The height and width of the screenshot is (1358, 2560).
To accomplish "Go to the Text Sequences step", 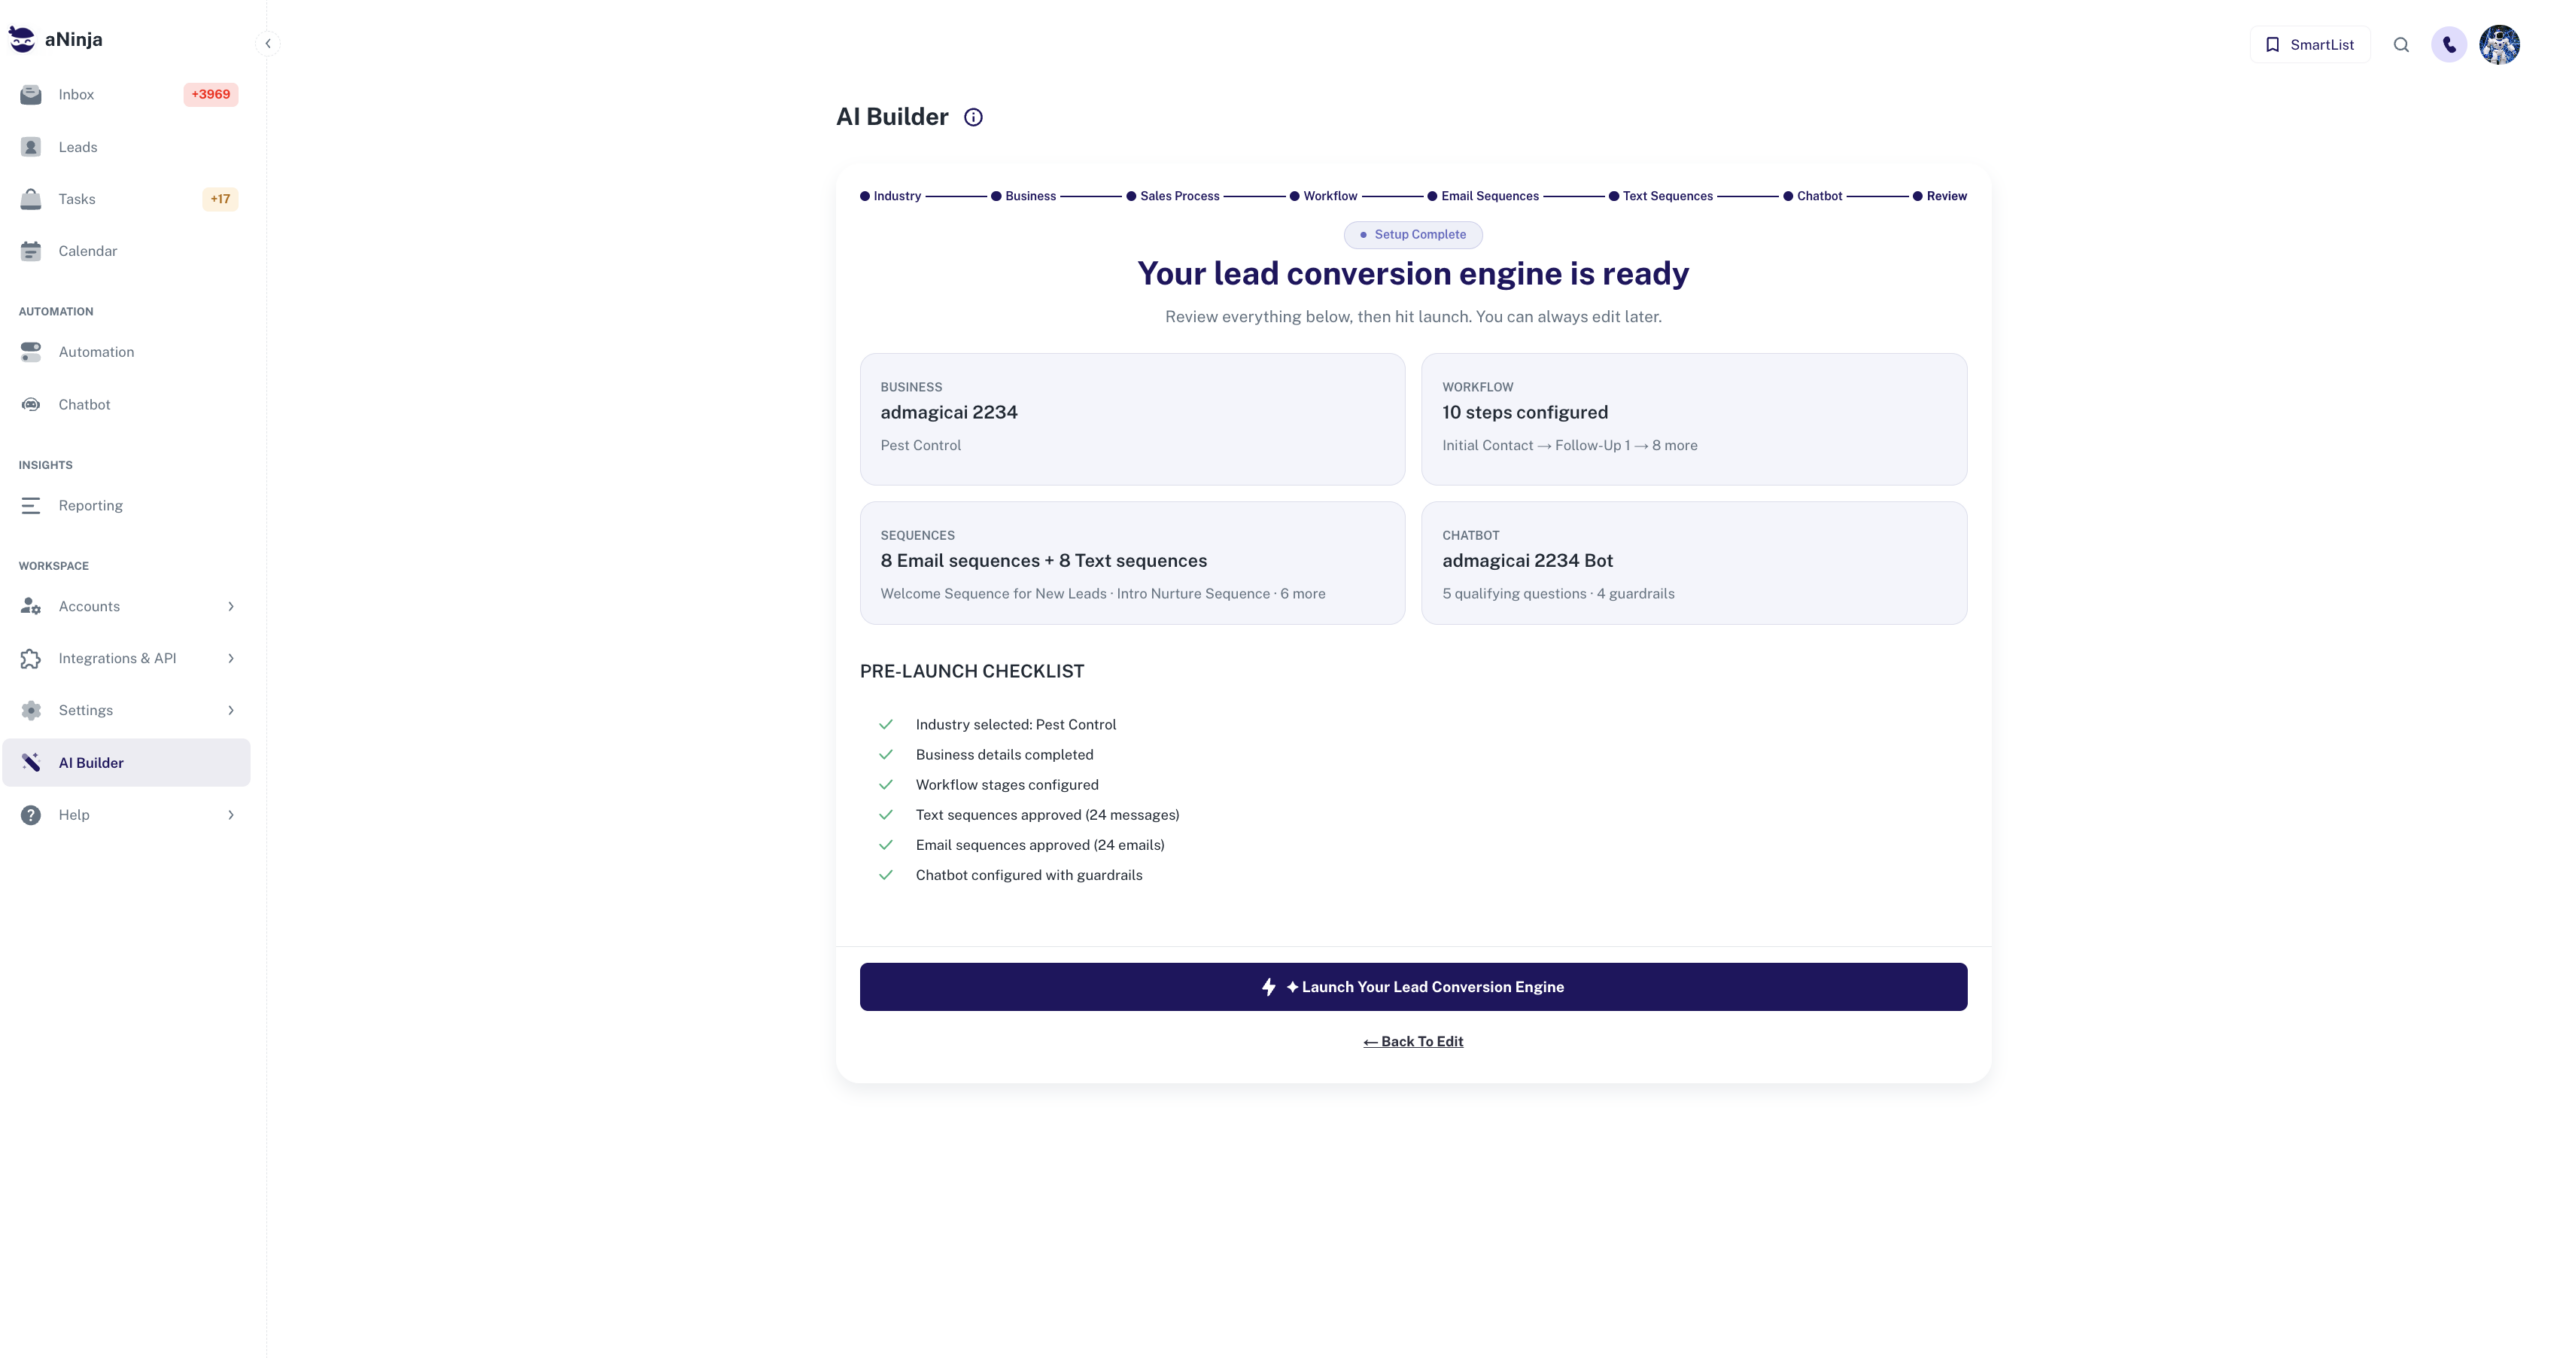I will click(x=1661, y=196).
